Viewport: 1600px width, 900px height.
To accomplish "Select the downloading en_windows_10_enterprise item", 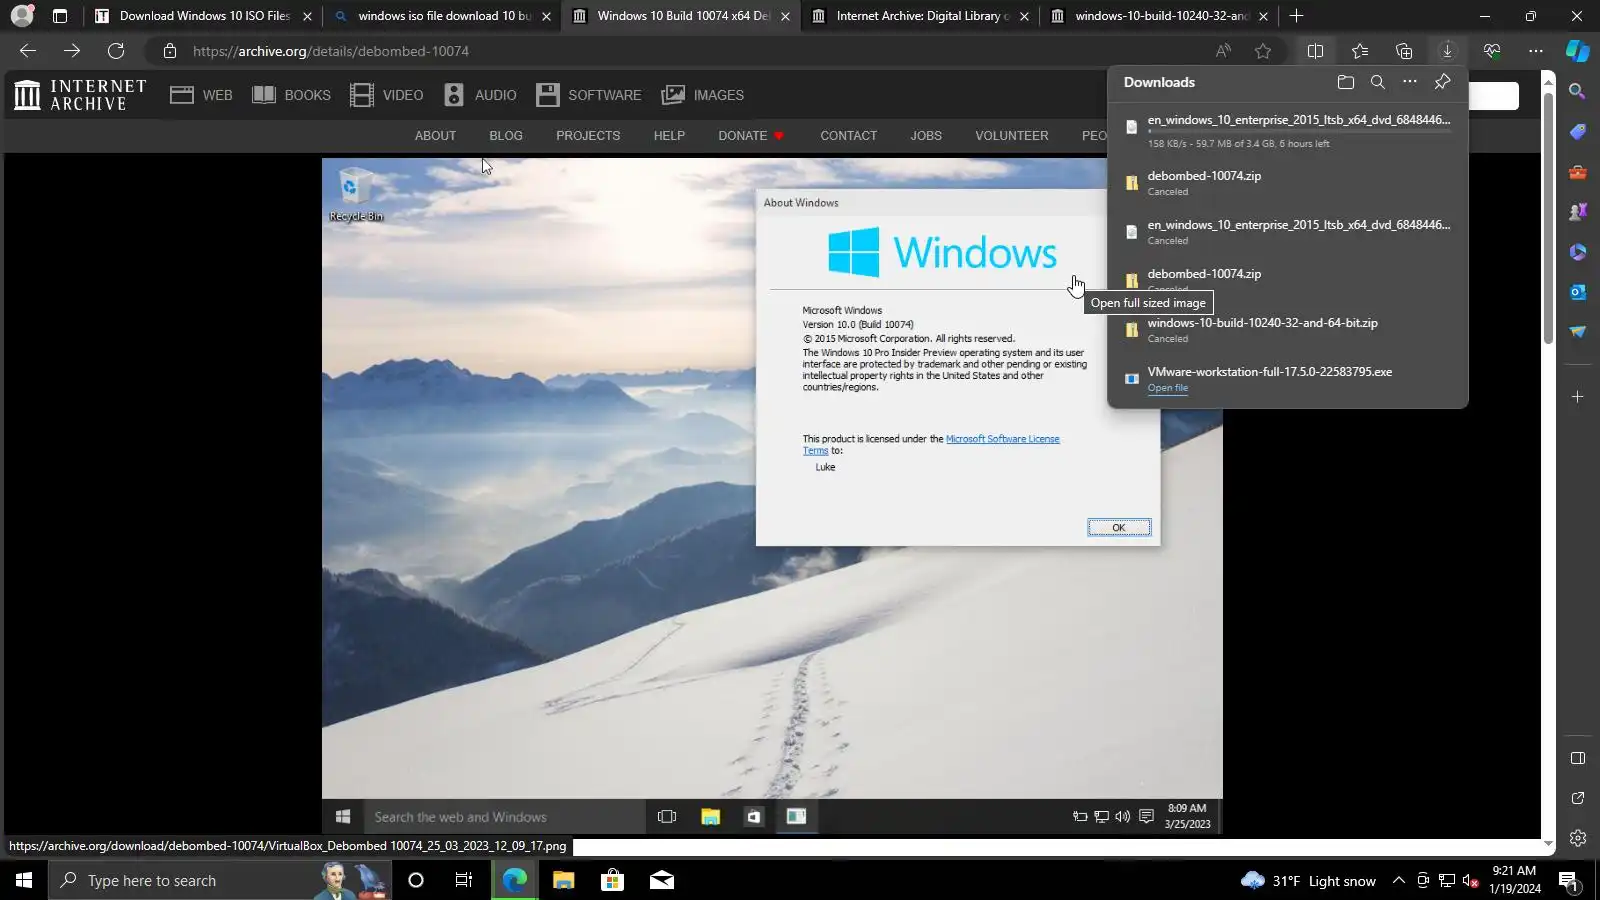I will 1288,130.
